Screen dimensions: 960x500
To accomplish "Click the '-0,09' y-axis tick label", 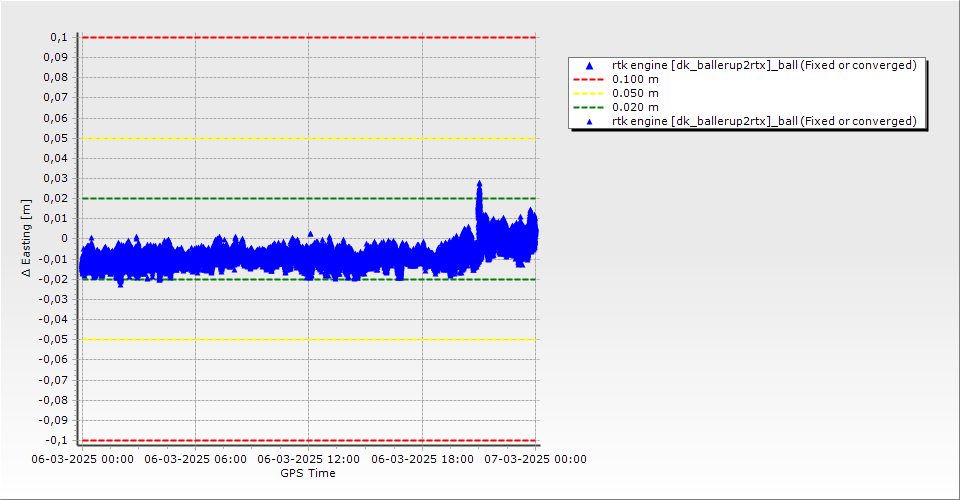I will coord(53,420).
